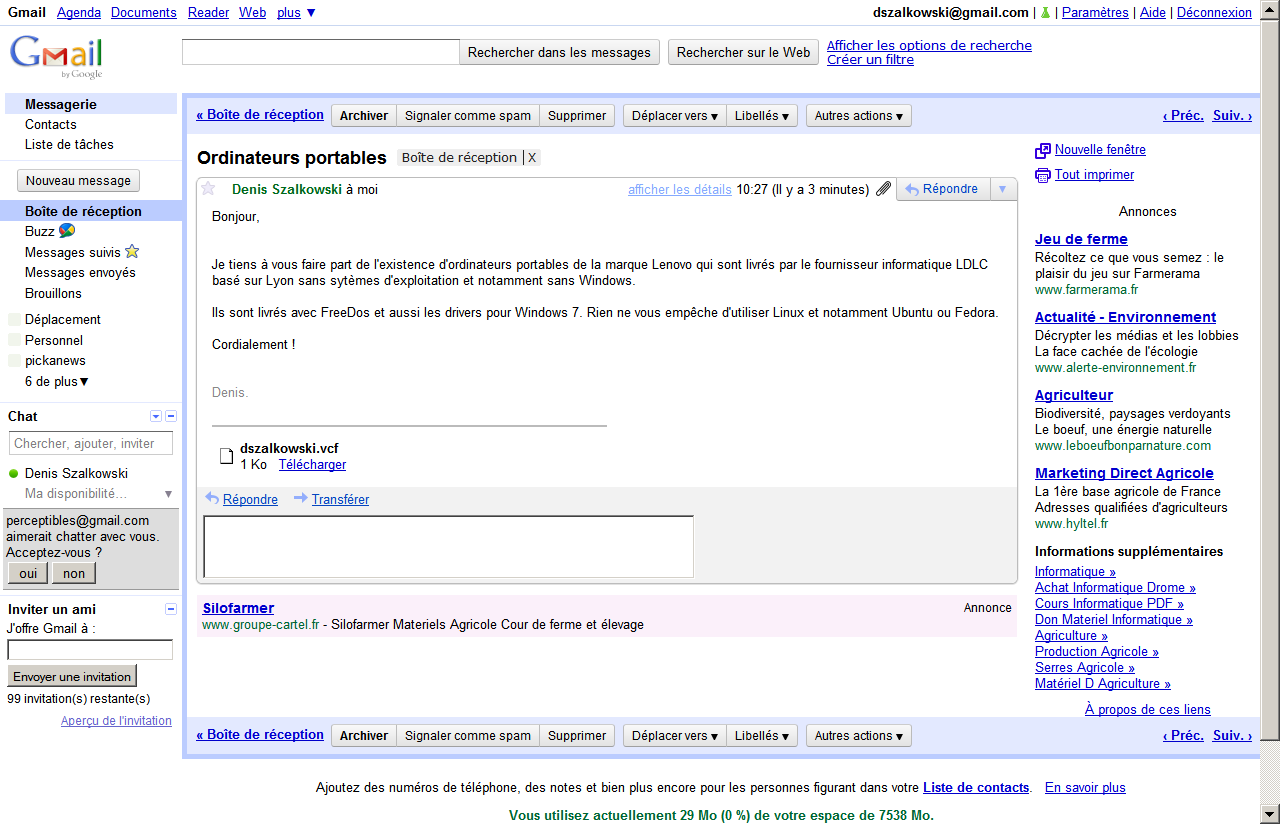Click the Silofarmer ad link
This screenshot has height=824, width=1280.
pos(238,608)
